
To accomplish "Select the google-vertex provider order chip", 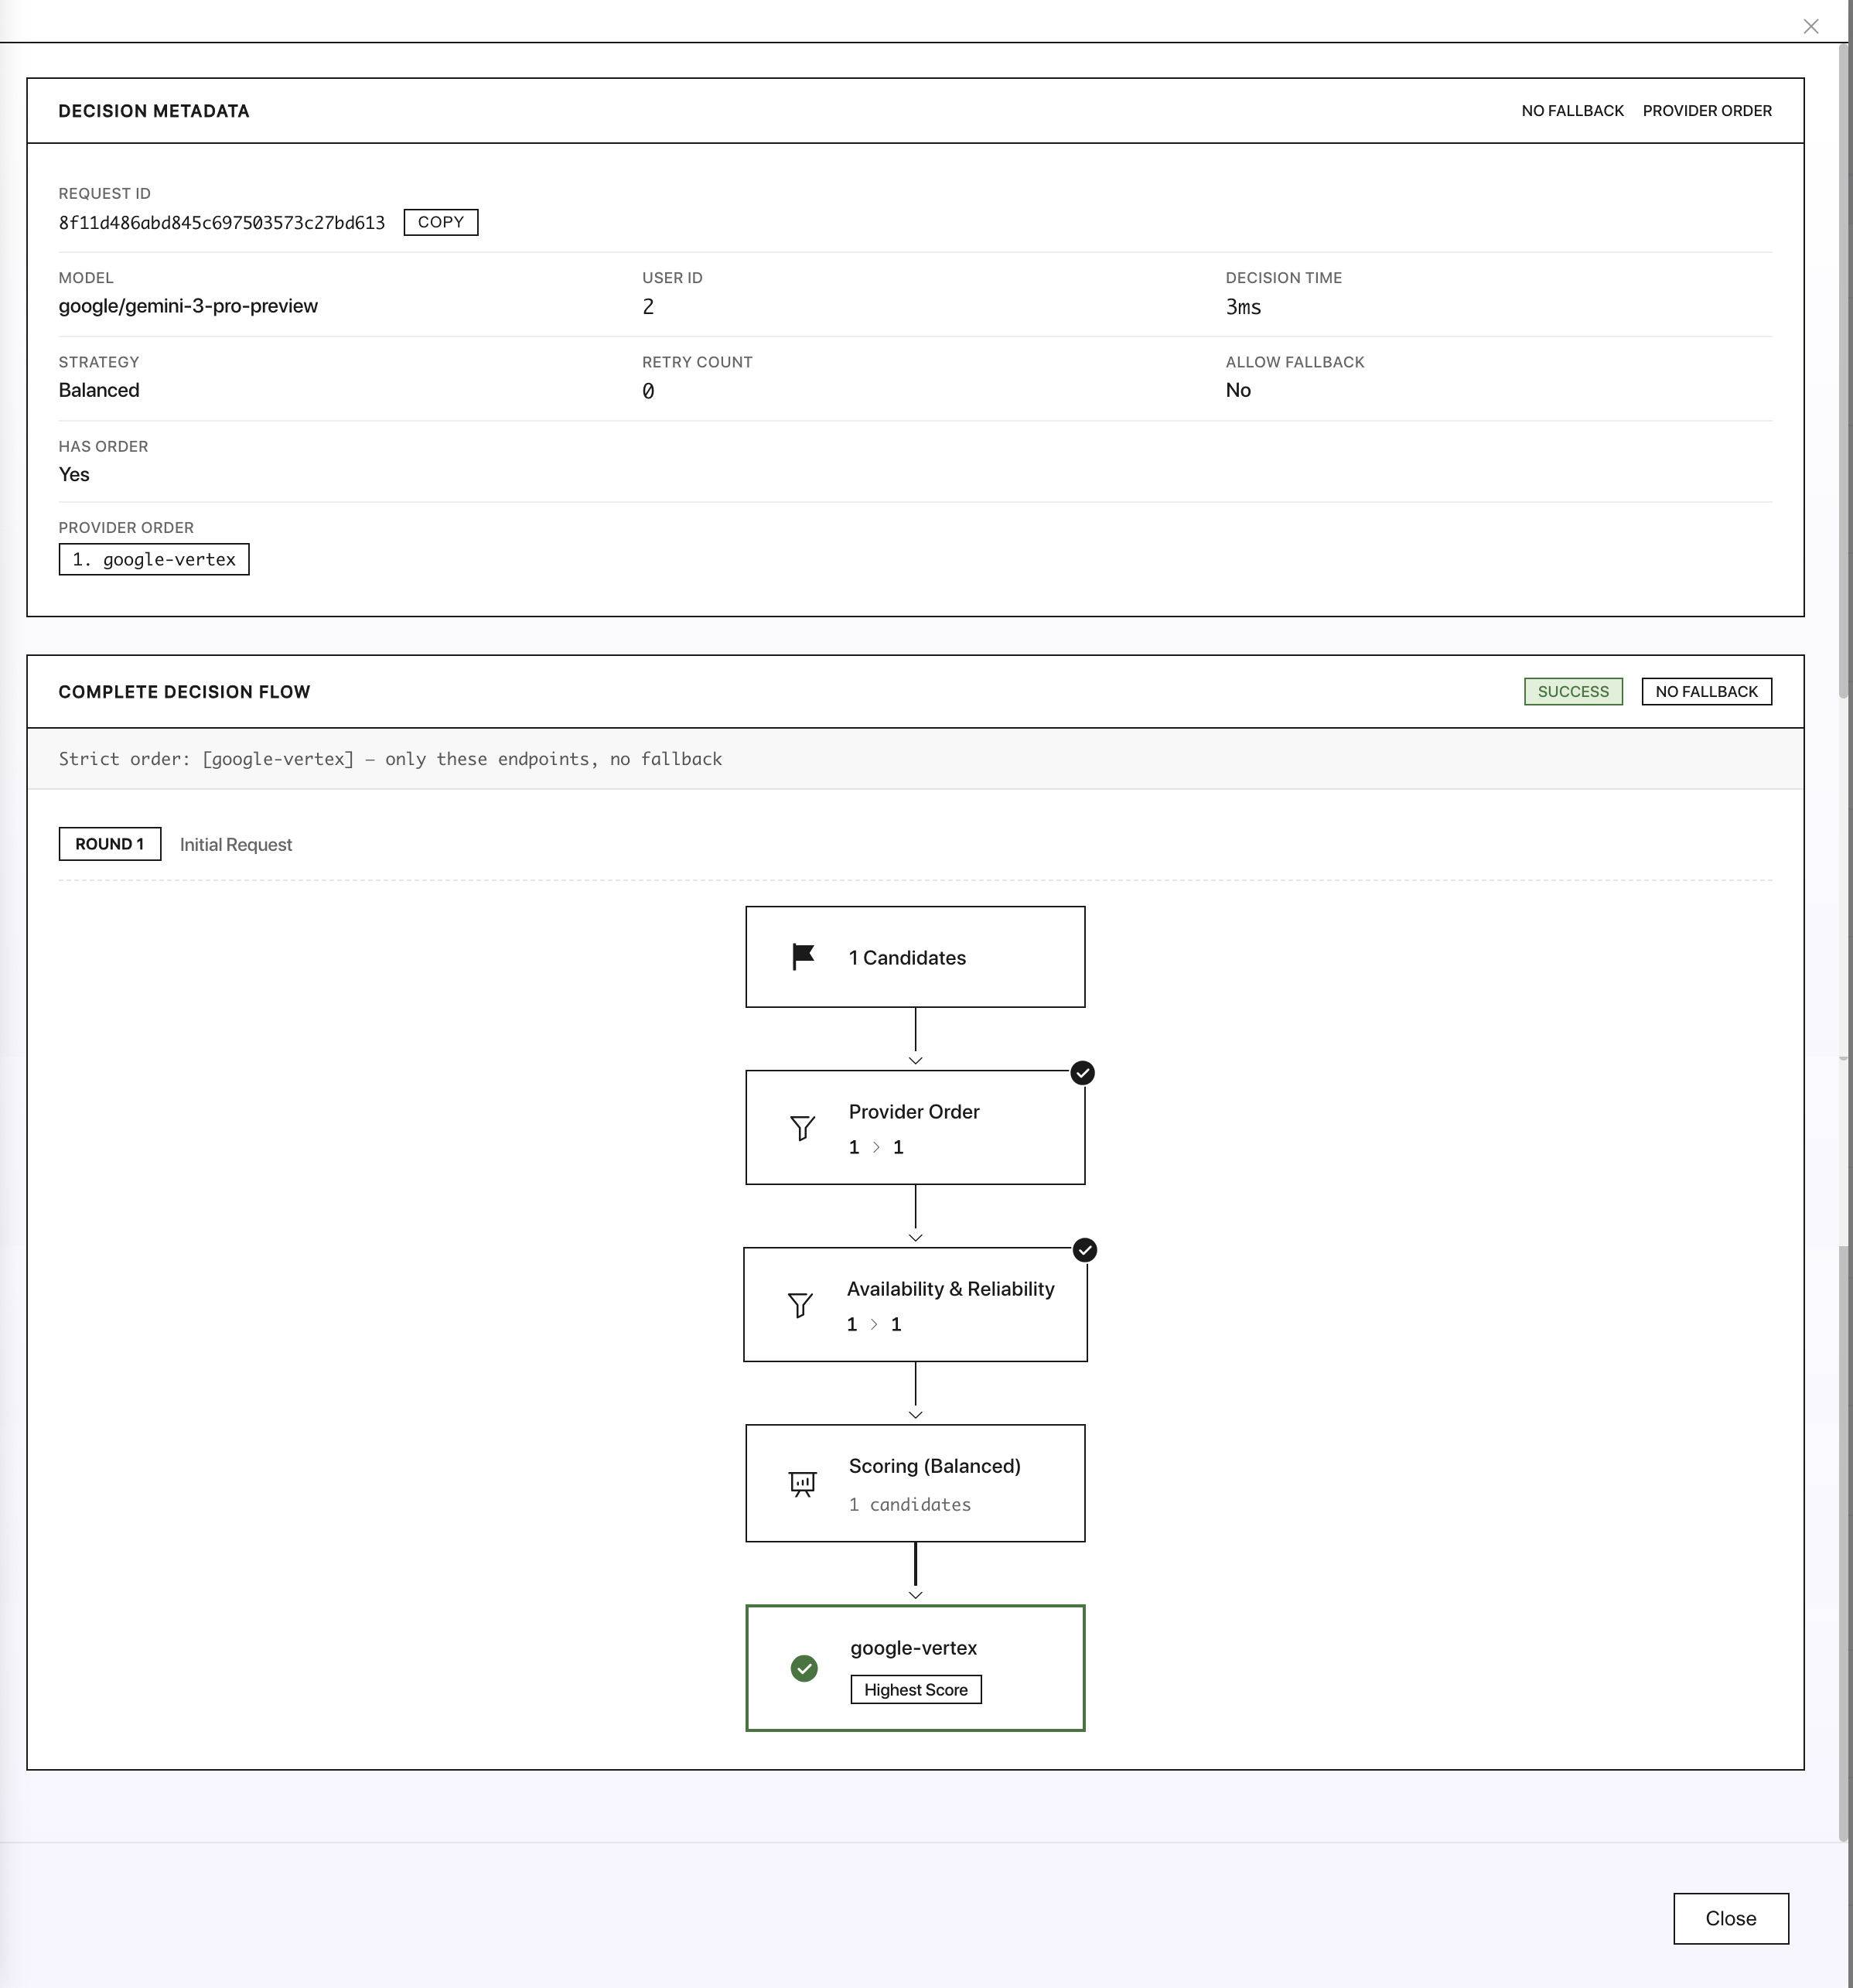I will (154, 560).
